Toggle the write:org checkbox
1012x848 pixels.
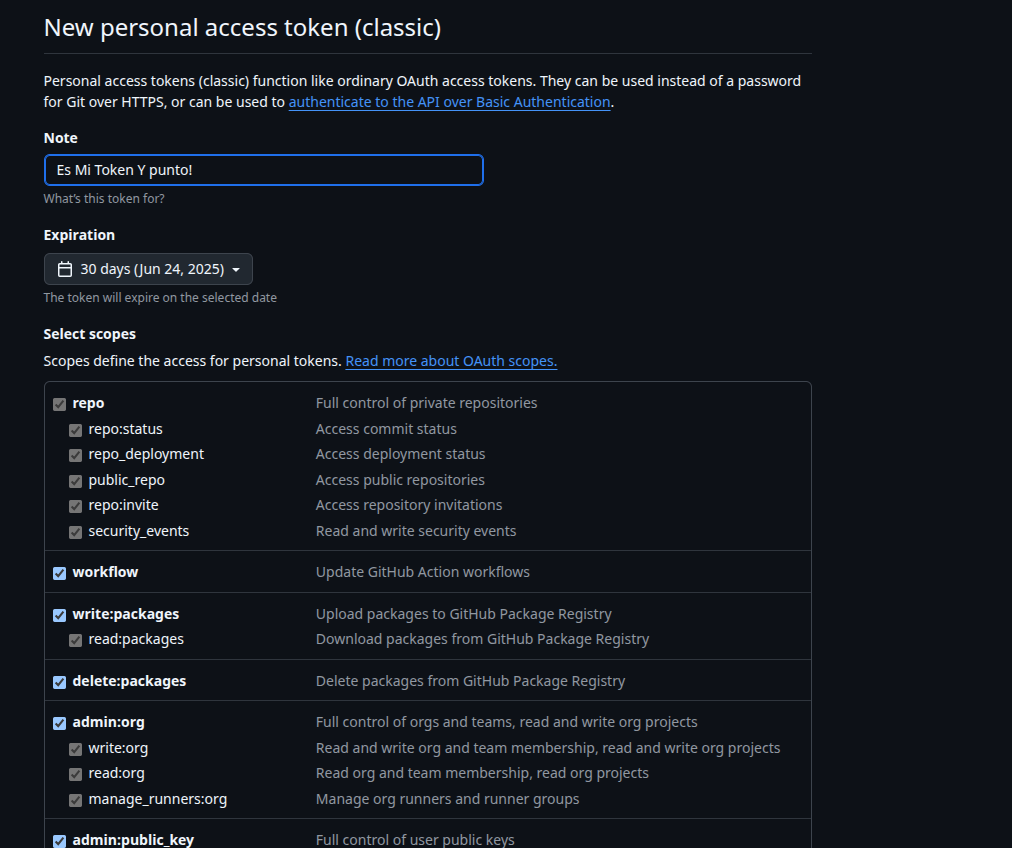[x=76, y=749]
